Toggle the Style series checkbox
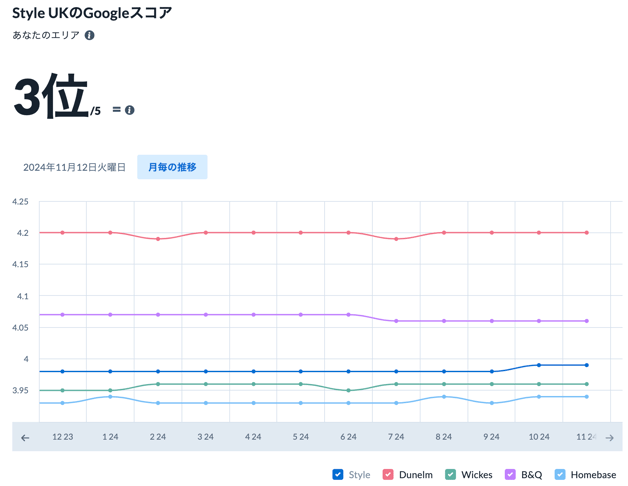Screen dimensions: 628x486 [x=338, y=474]
